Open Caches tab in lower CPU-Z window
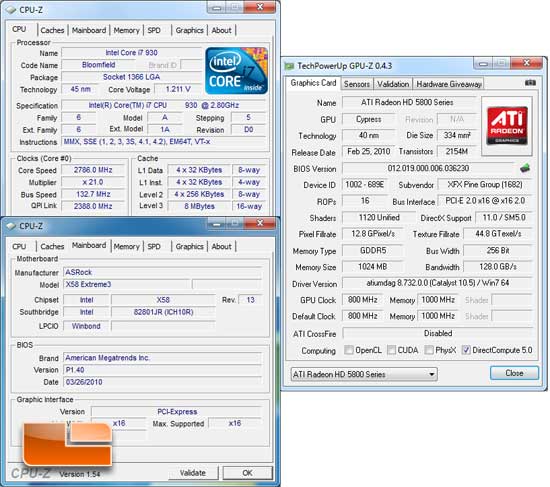 pos(52,246)
